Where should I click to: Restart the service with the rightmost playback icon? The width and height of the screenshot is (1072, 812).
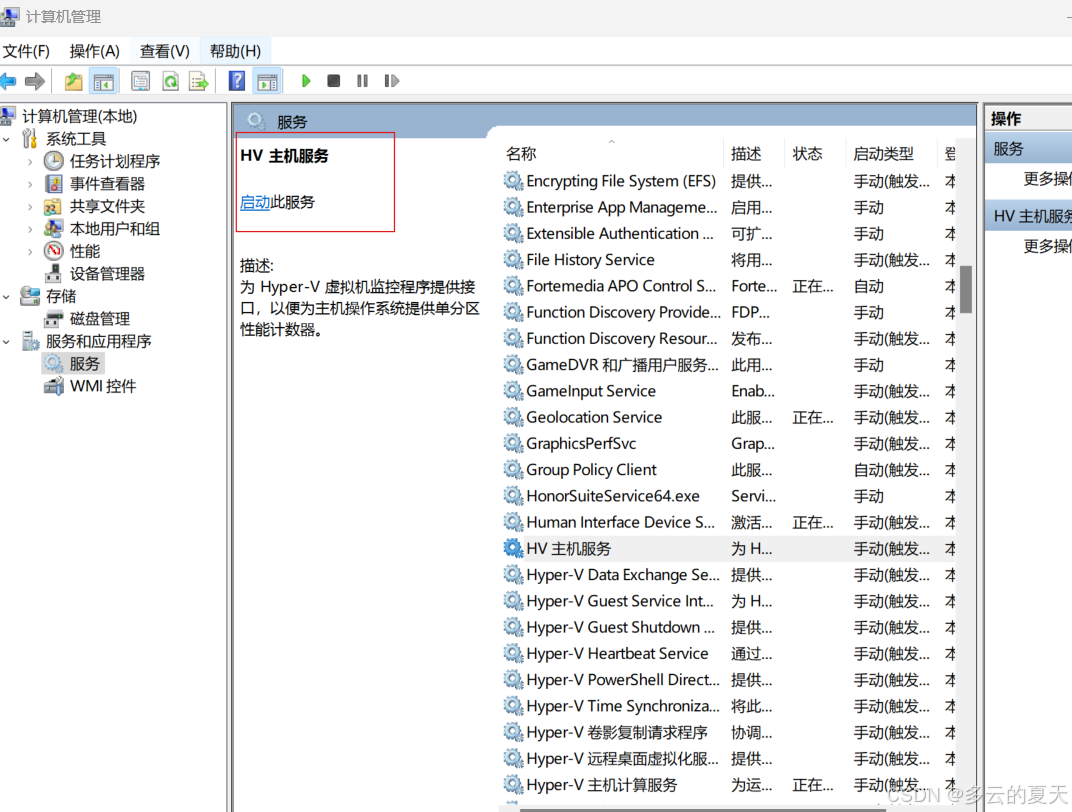390,81
